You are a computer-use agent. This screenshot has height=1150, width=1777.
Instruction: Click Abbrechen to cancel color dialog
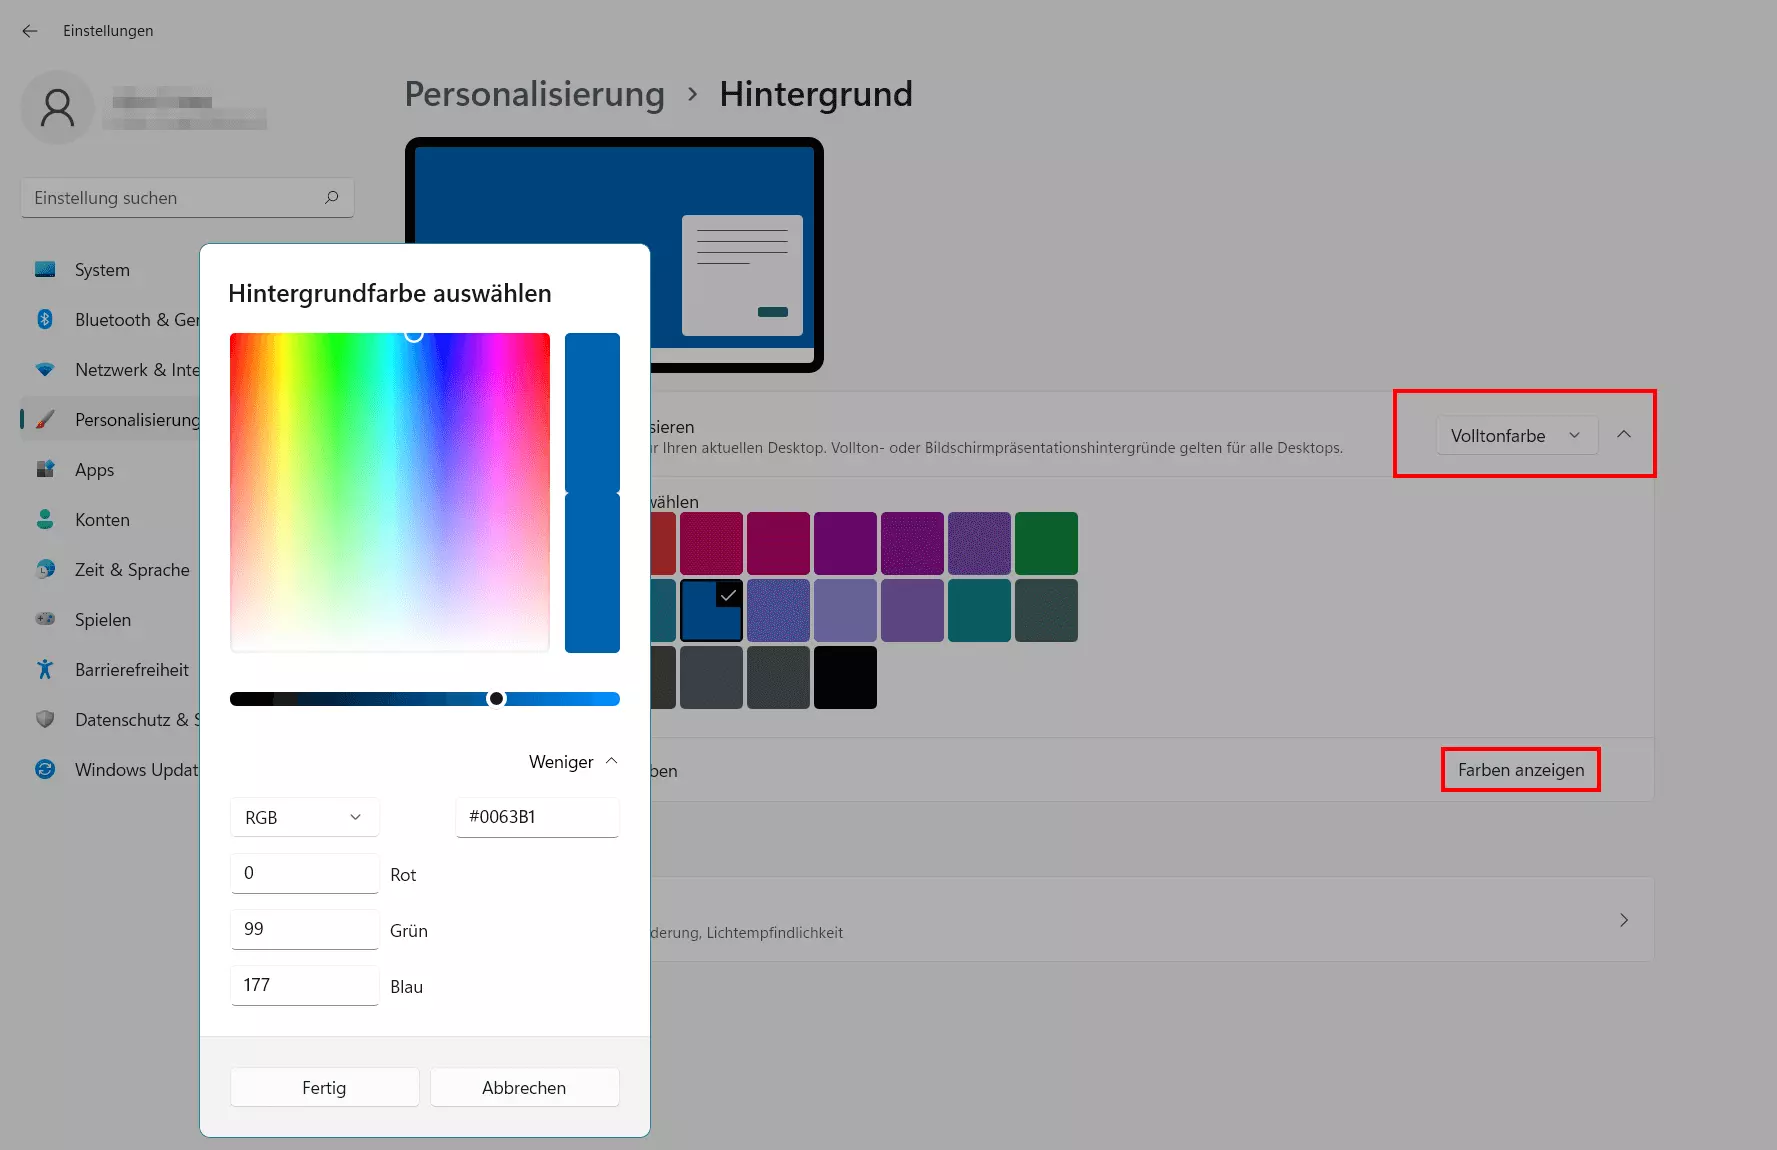[524, 1087]
